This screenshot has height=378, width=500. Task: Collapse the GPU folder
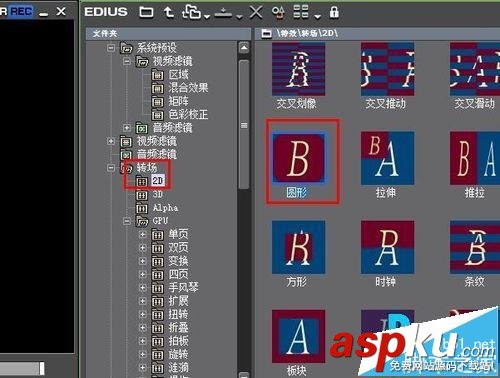coord(127,221)
